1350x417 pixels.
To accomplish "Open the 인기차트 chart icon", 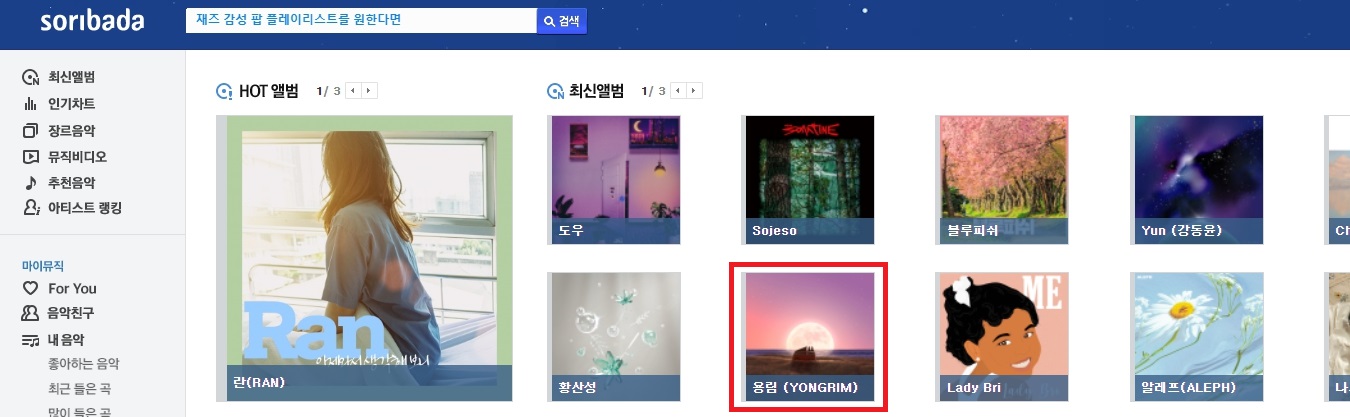I will pos(30,104).
